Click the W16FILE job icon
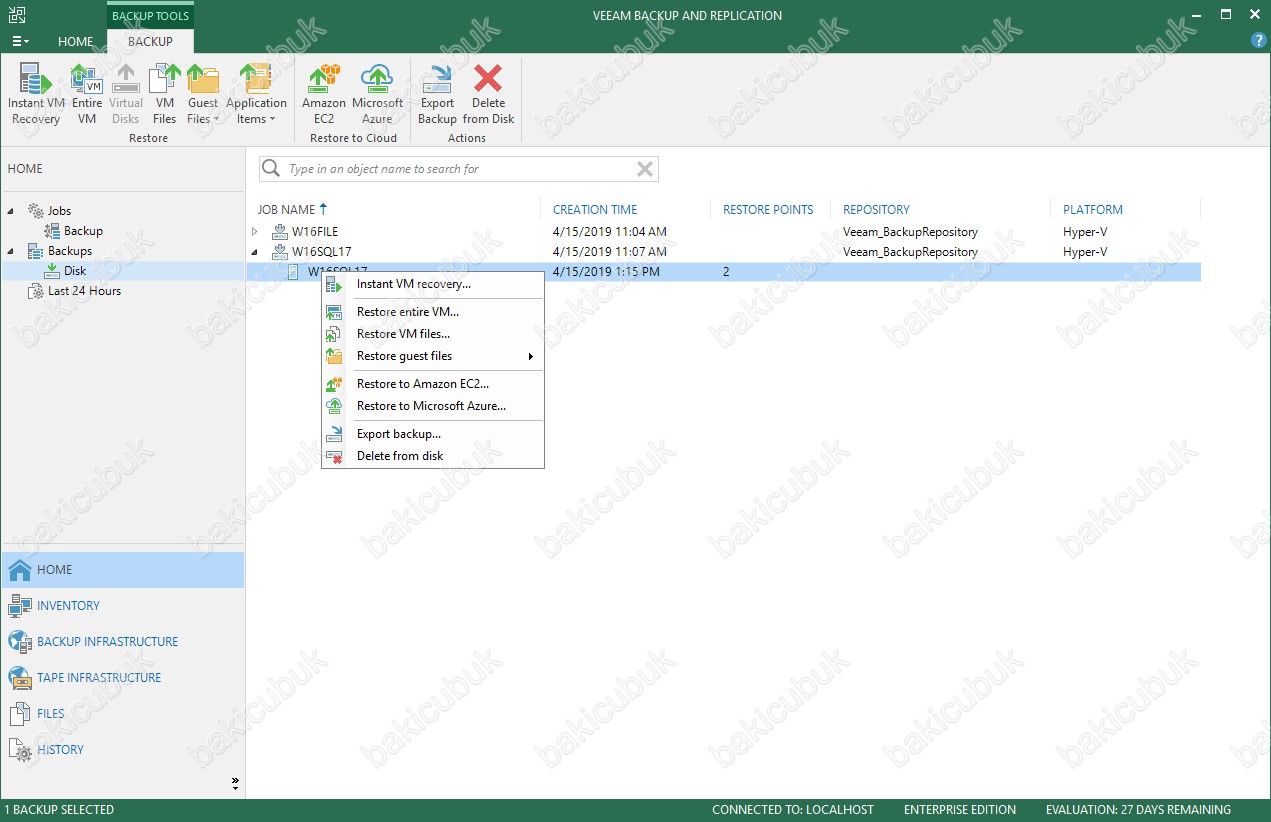 [279, 232]
